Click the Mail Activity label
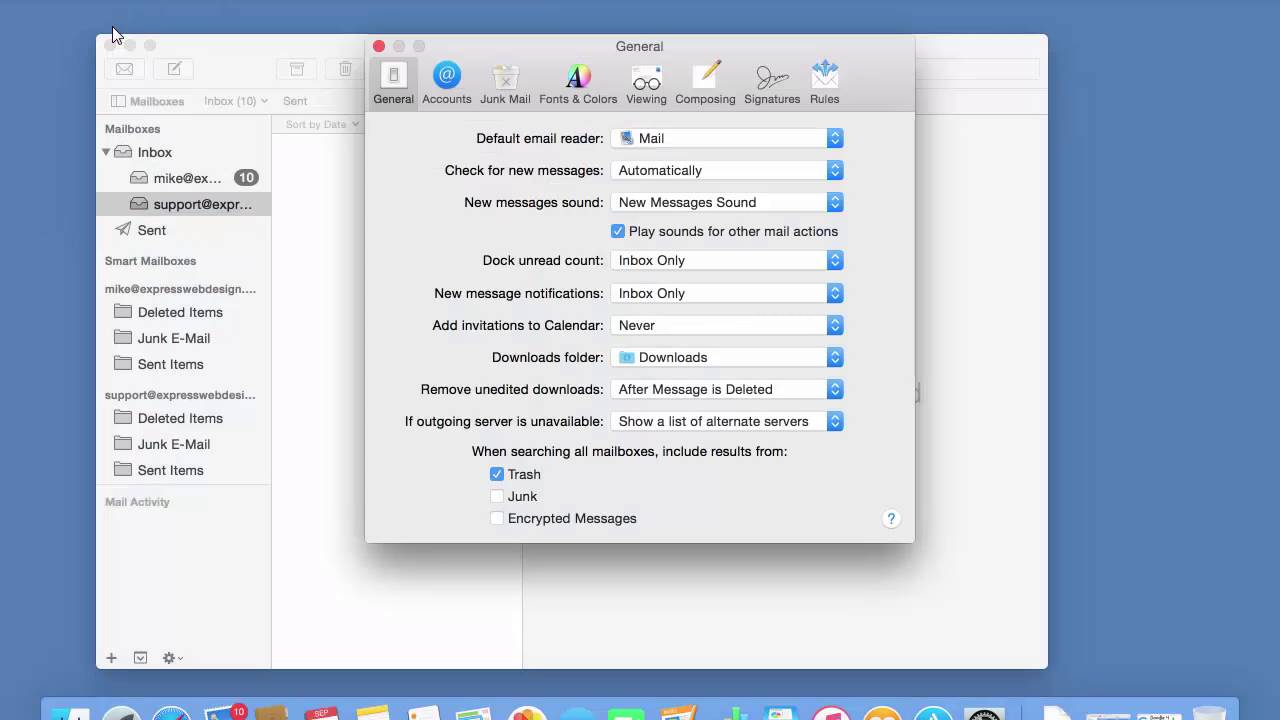 (x=137, y=502)
